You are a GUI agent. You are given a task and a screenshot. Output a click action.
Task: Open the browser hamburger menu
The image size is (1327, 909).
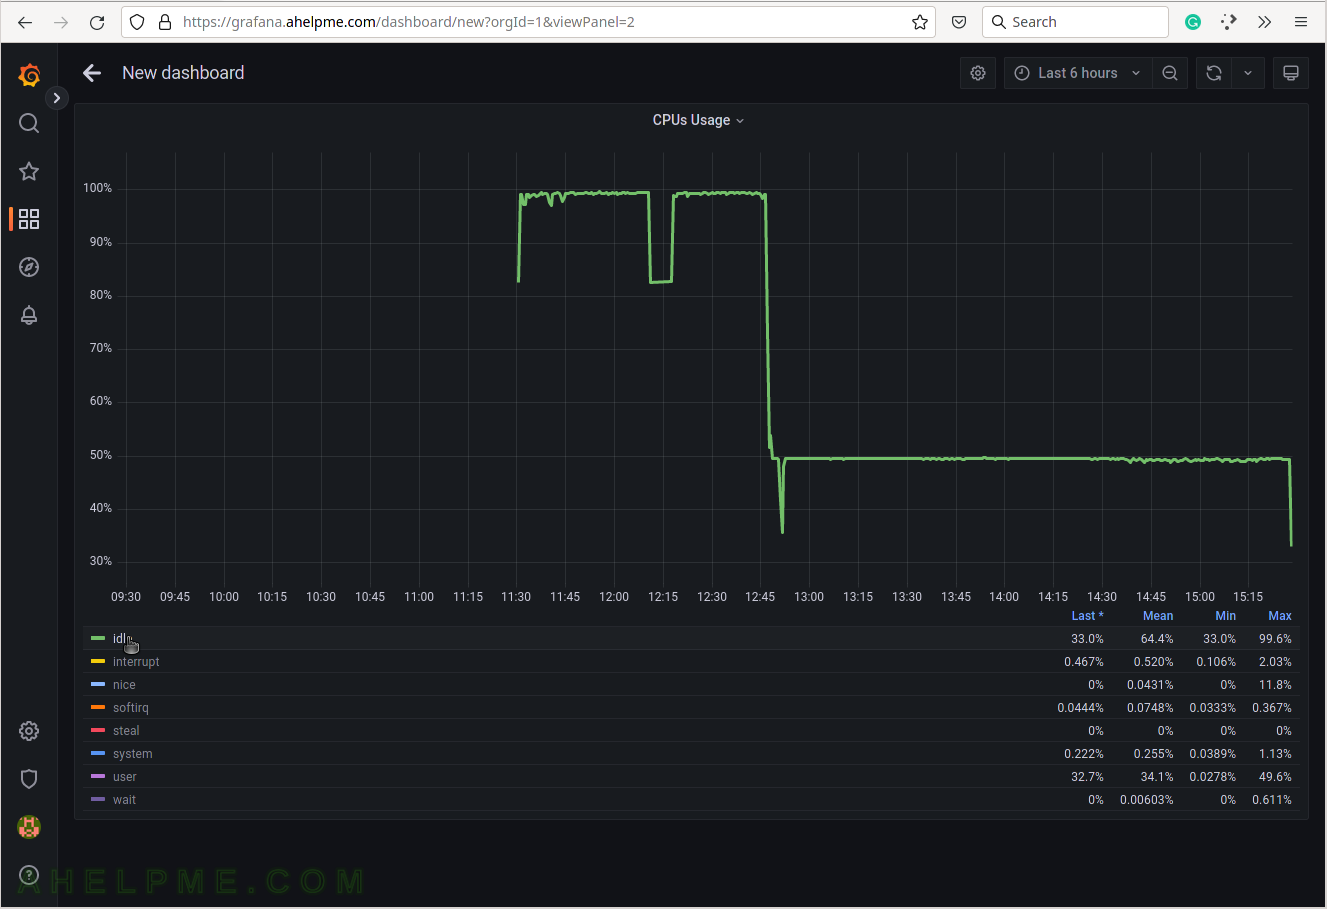[1301, 22]
